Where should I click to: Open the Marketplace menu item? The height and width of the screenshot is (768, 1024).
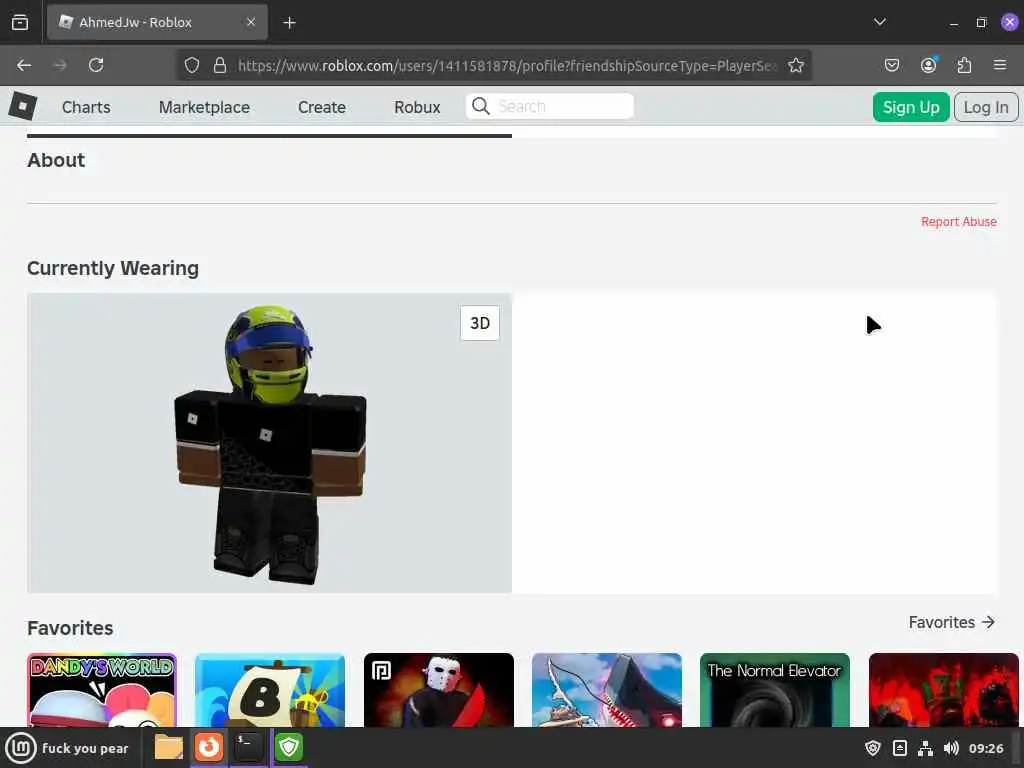click(204, 107)
